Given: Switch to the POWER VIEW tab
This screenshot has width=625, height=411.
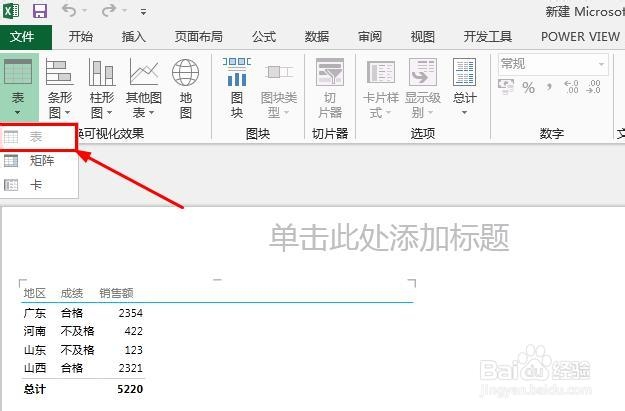Looking at the screenshot, I should 580,37.
